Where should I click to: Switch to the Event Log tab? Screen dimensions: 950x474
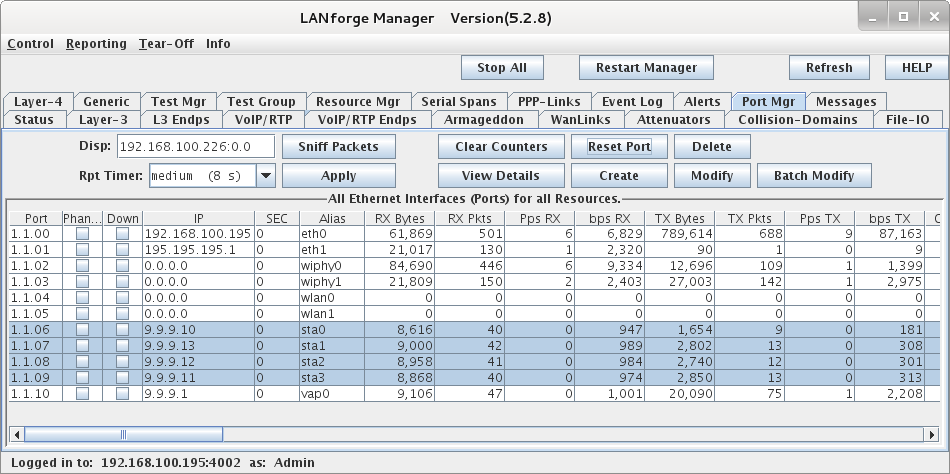632,101
